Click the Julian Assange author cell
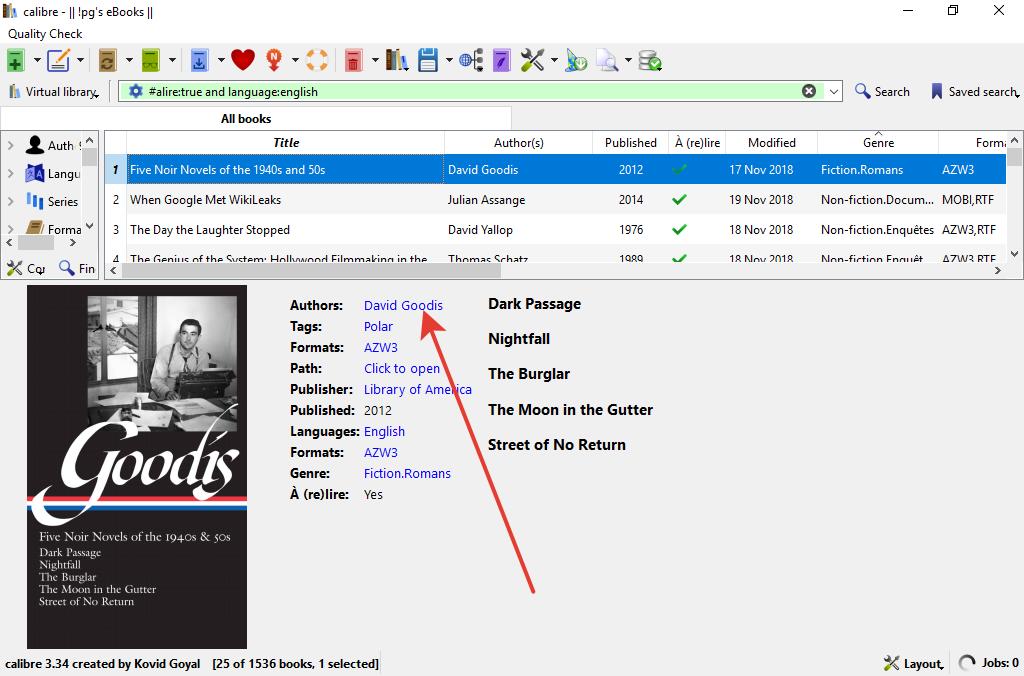The width and height of the screenshot is (1024, 676). click(487, 200)
